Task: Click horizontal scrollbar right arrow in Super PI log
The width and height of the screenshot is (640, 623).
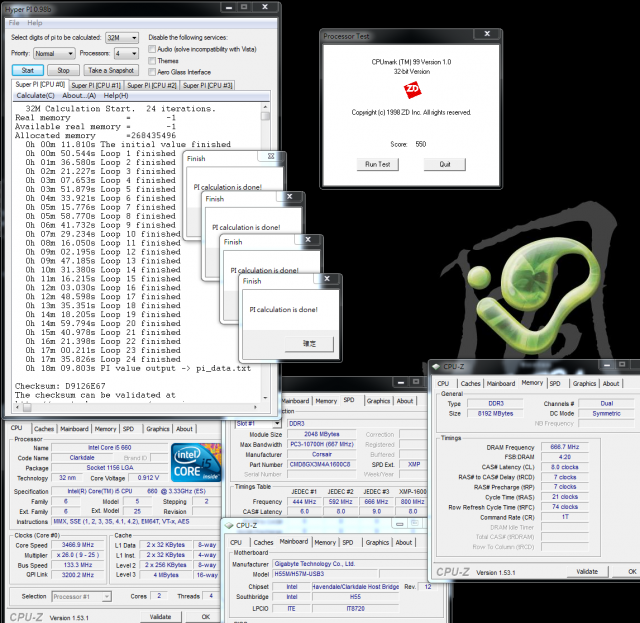Action: tap(256, 407)
